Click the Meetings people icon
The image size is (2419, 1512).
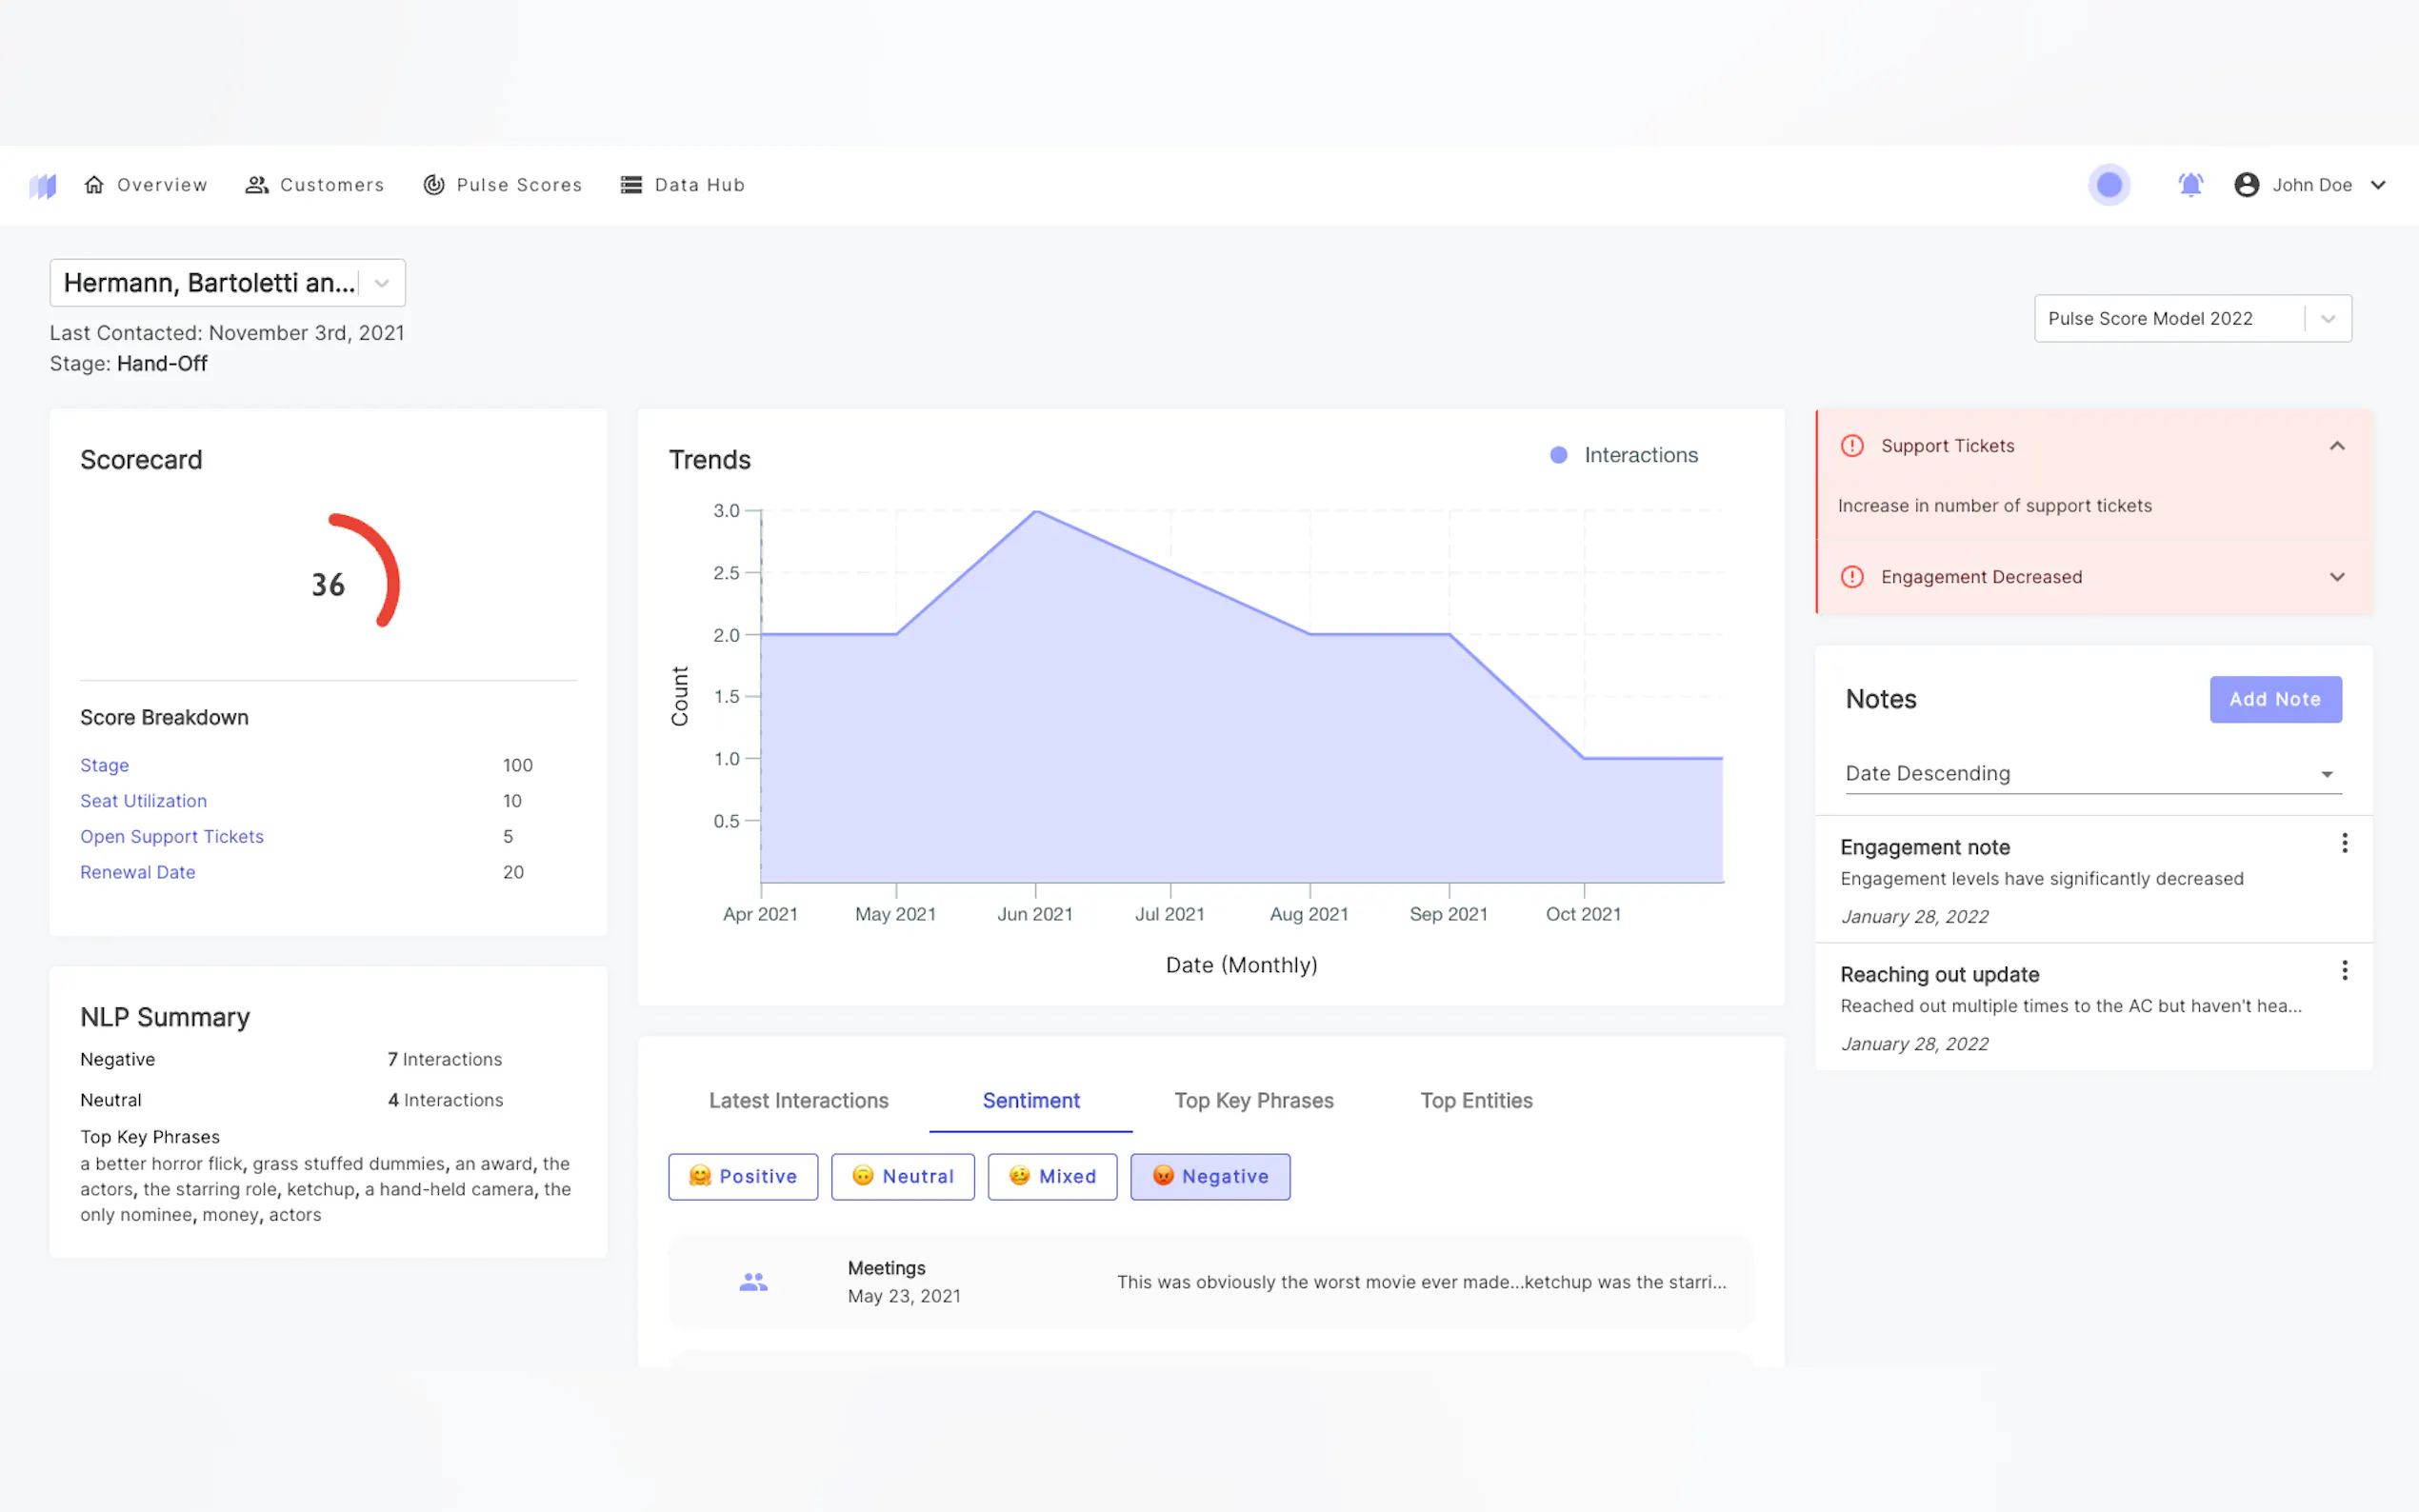pos(753,1282)
